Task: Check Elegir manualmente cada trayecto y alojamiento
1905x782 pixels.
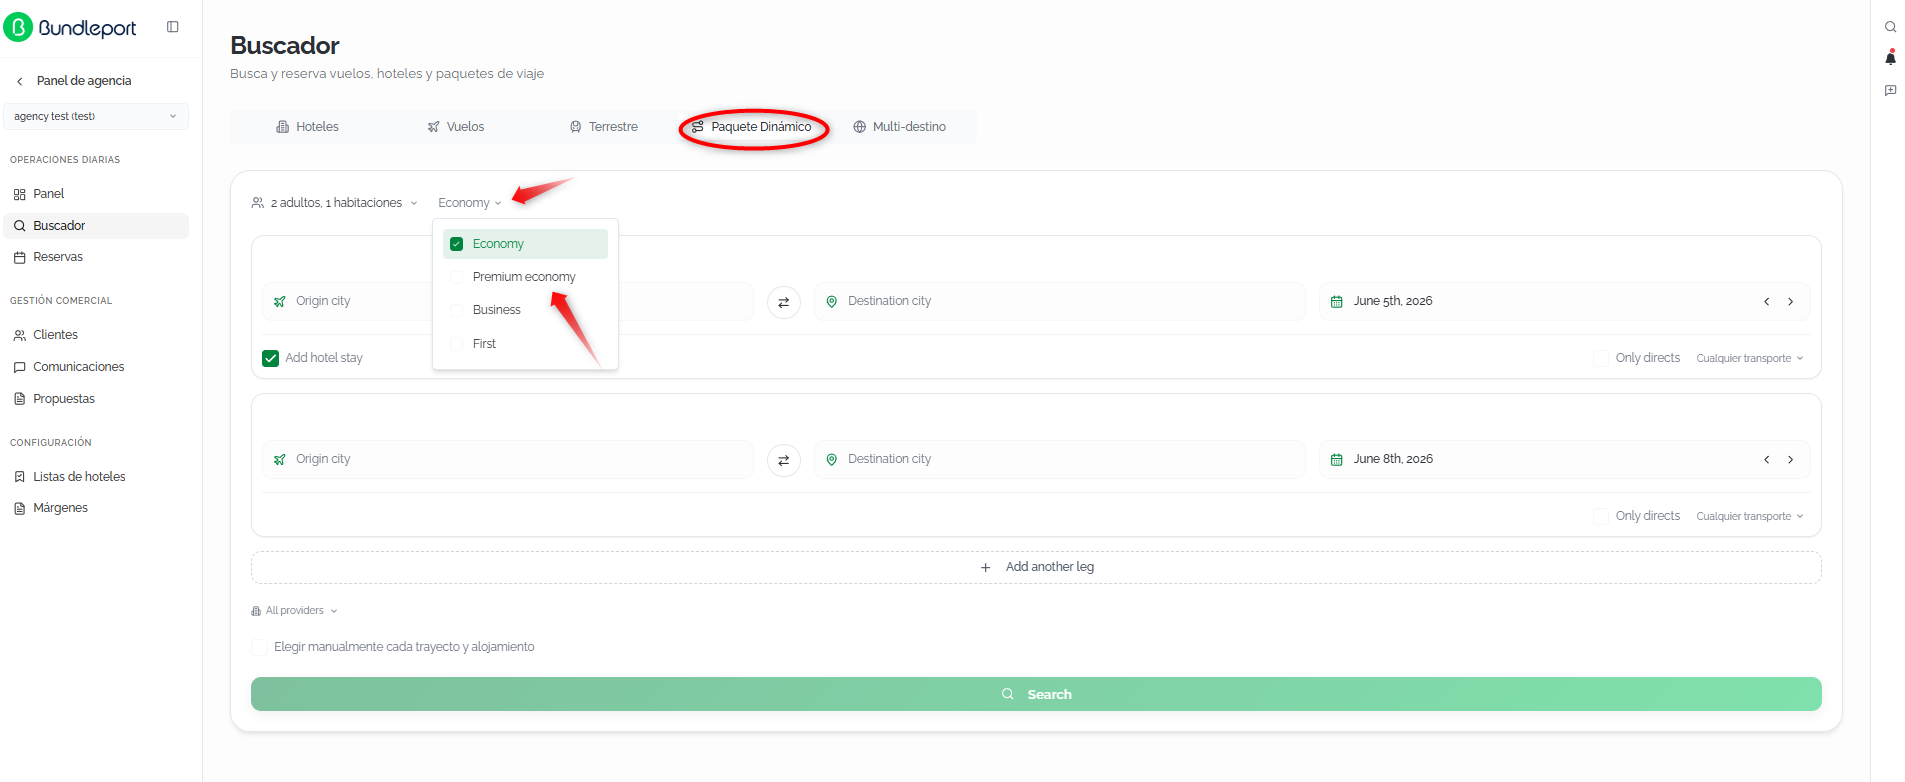Action: point(260,647)
